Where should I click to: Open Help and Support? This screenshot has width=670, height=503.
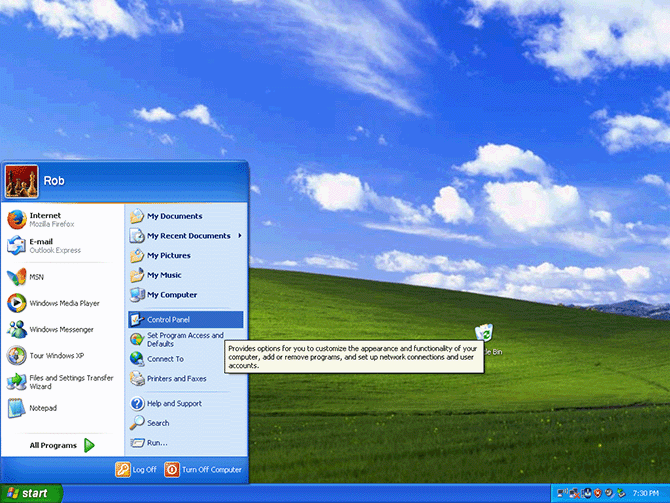[x=185, y=403]
